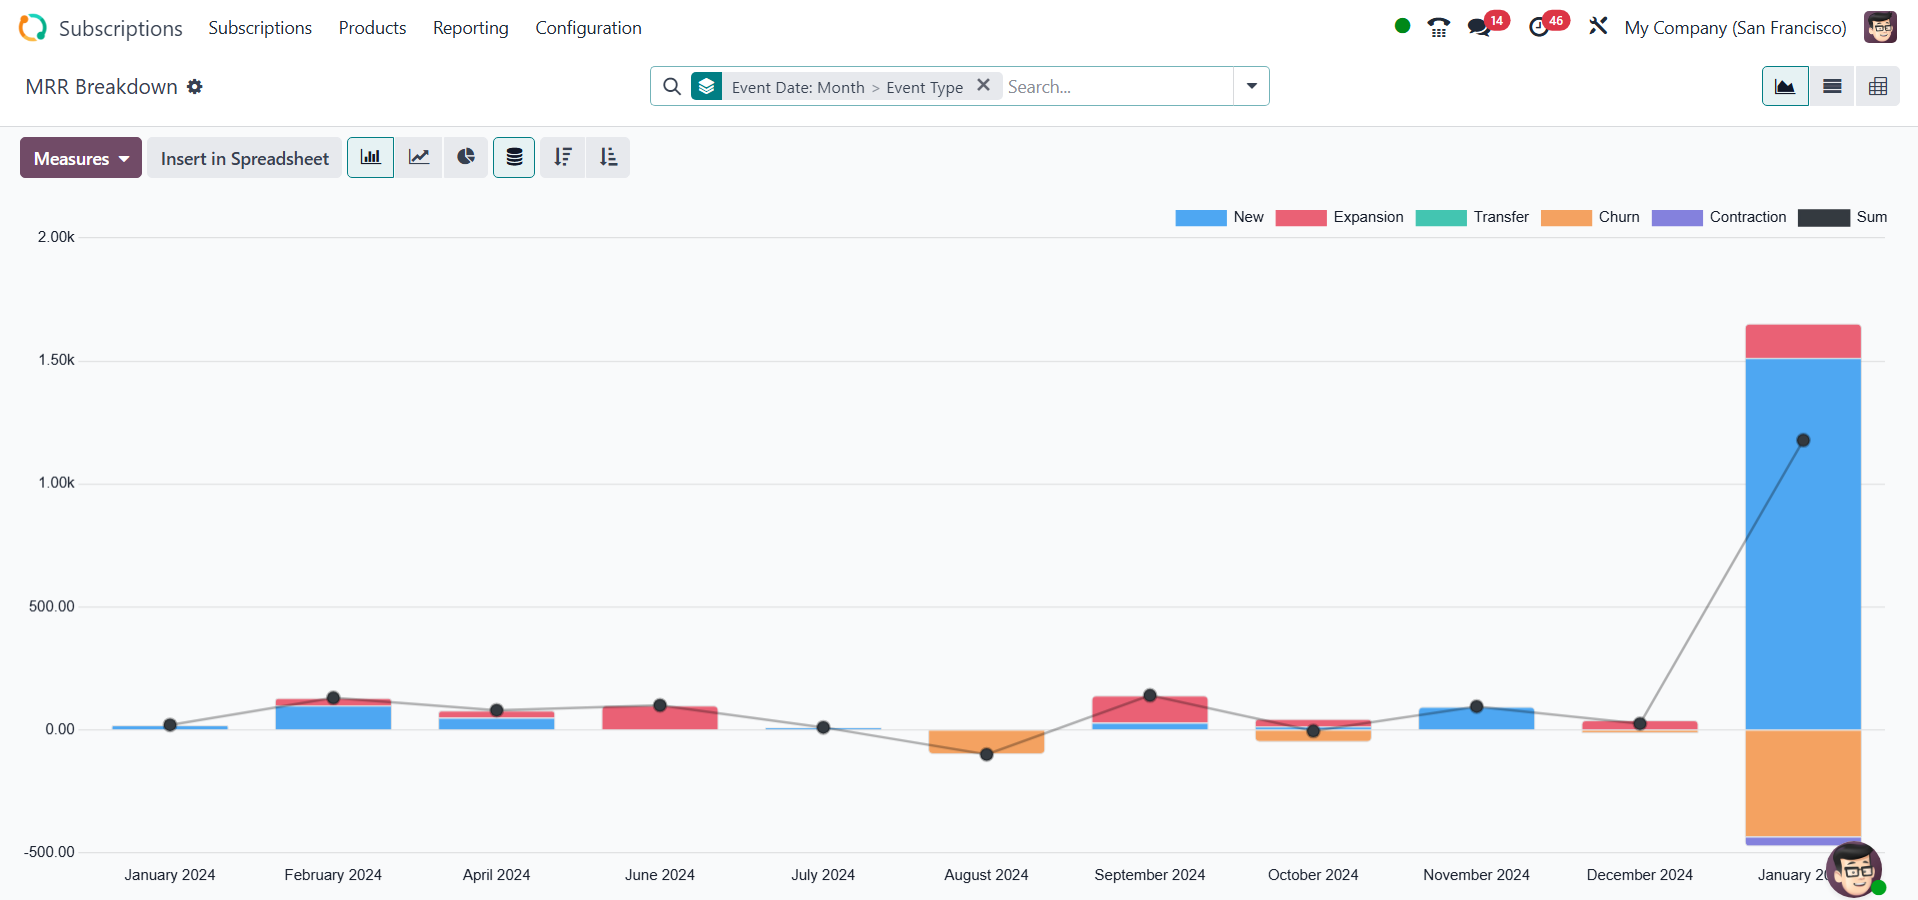1918x900 pixels.
Task: Toggle the stacked chart option
Action: pos(514,158)
